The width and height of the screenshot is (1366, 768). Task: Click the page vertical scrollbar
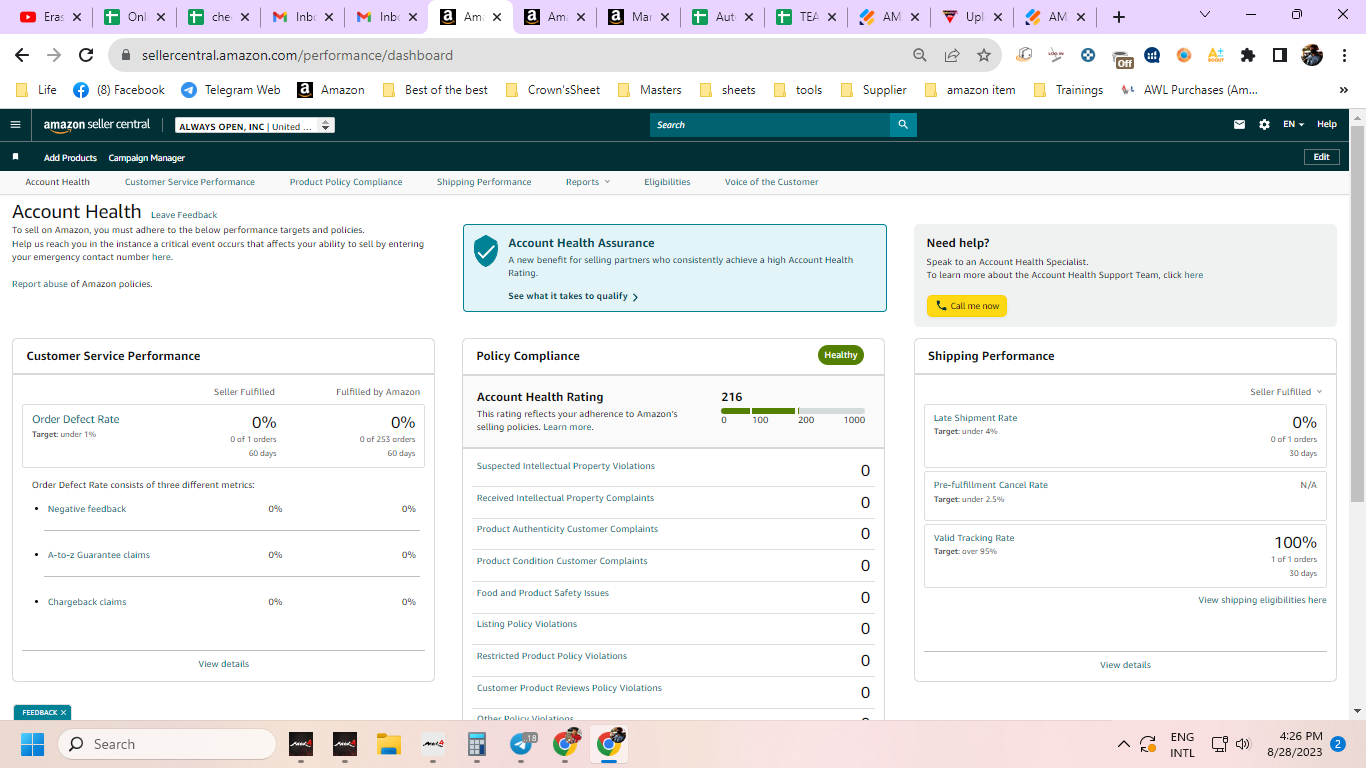coord(1357,315)
